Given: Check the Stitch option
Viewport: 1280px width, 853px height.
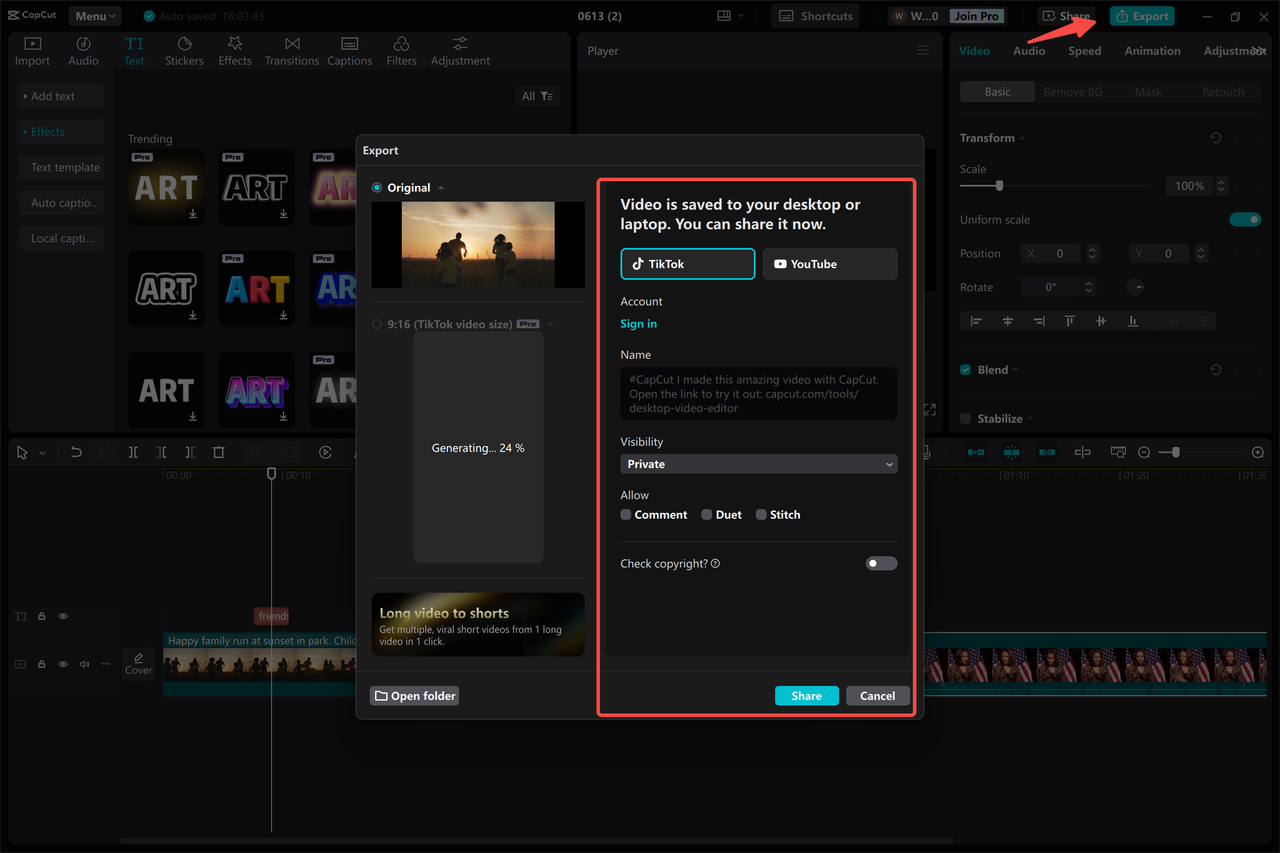Looking at the screenshot, I should [x=760, y=514].
